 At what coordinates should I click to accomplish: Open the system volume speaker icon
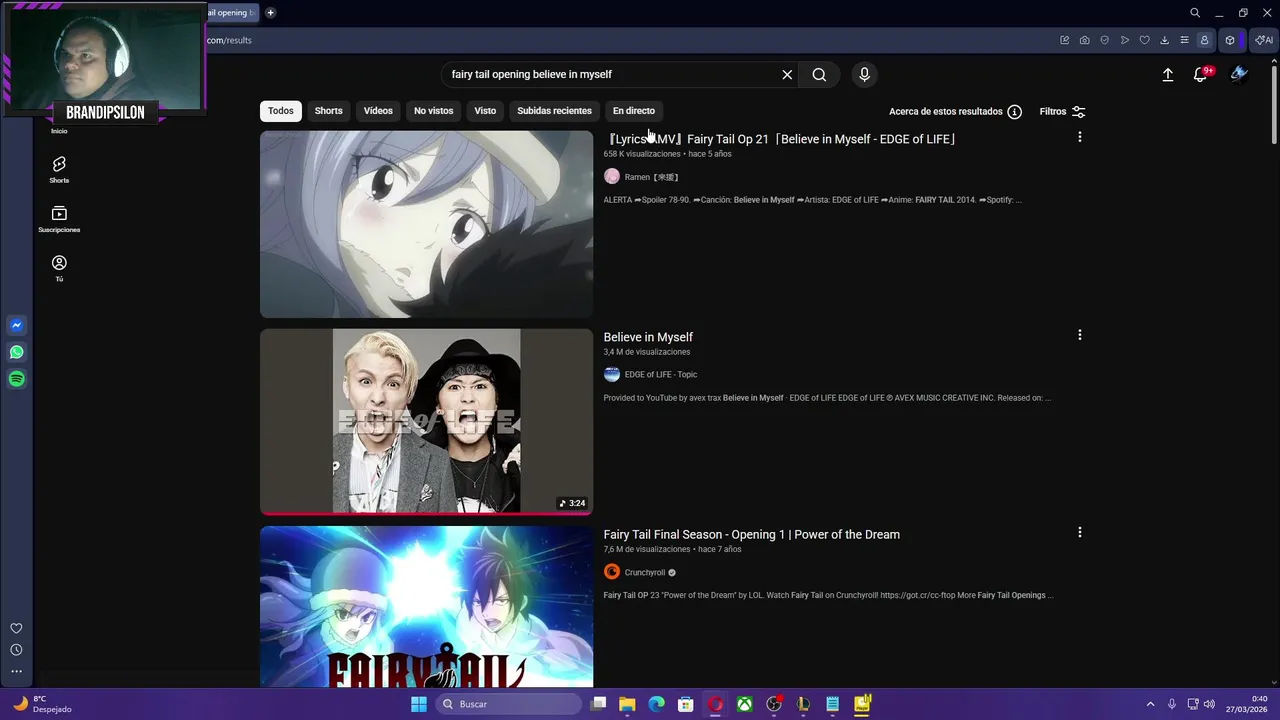click(x=1209, y=704)
